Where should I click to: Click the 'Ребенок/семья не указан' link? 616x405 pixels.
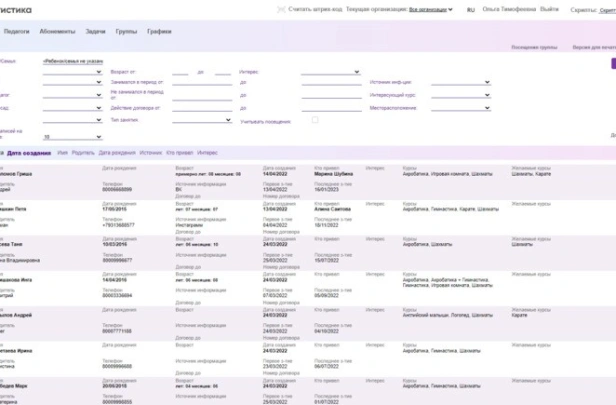(71, 61)
